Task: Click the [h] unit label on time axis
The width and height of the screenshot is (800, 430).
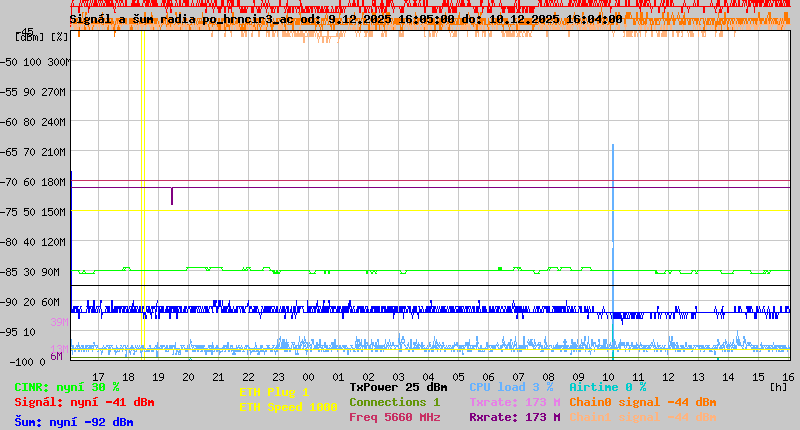Action: point(778,385)
